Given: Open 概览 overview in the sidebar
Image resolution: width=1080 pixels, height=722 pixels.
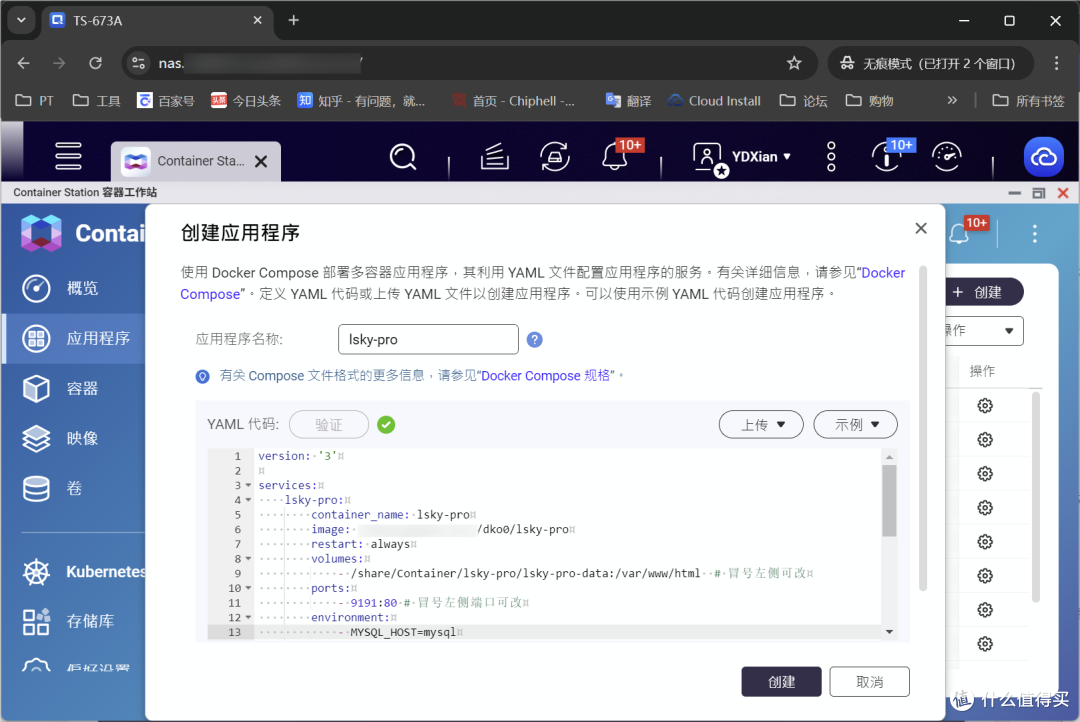Looking at the screenshot, I should (74, 288).
